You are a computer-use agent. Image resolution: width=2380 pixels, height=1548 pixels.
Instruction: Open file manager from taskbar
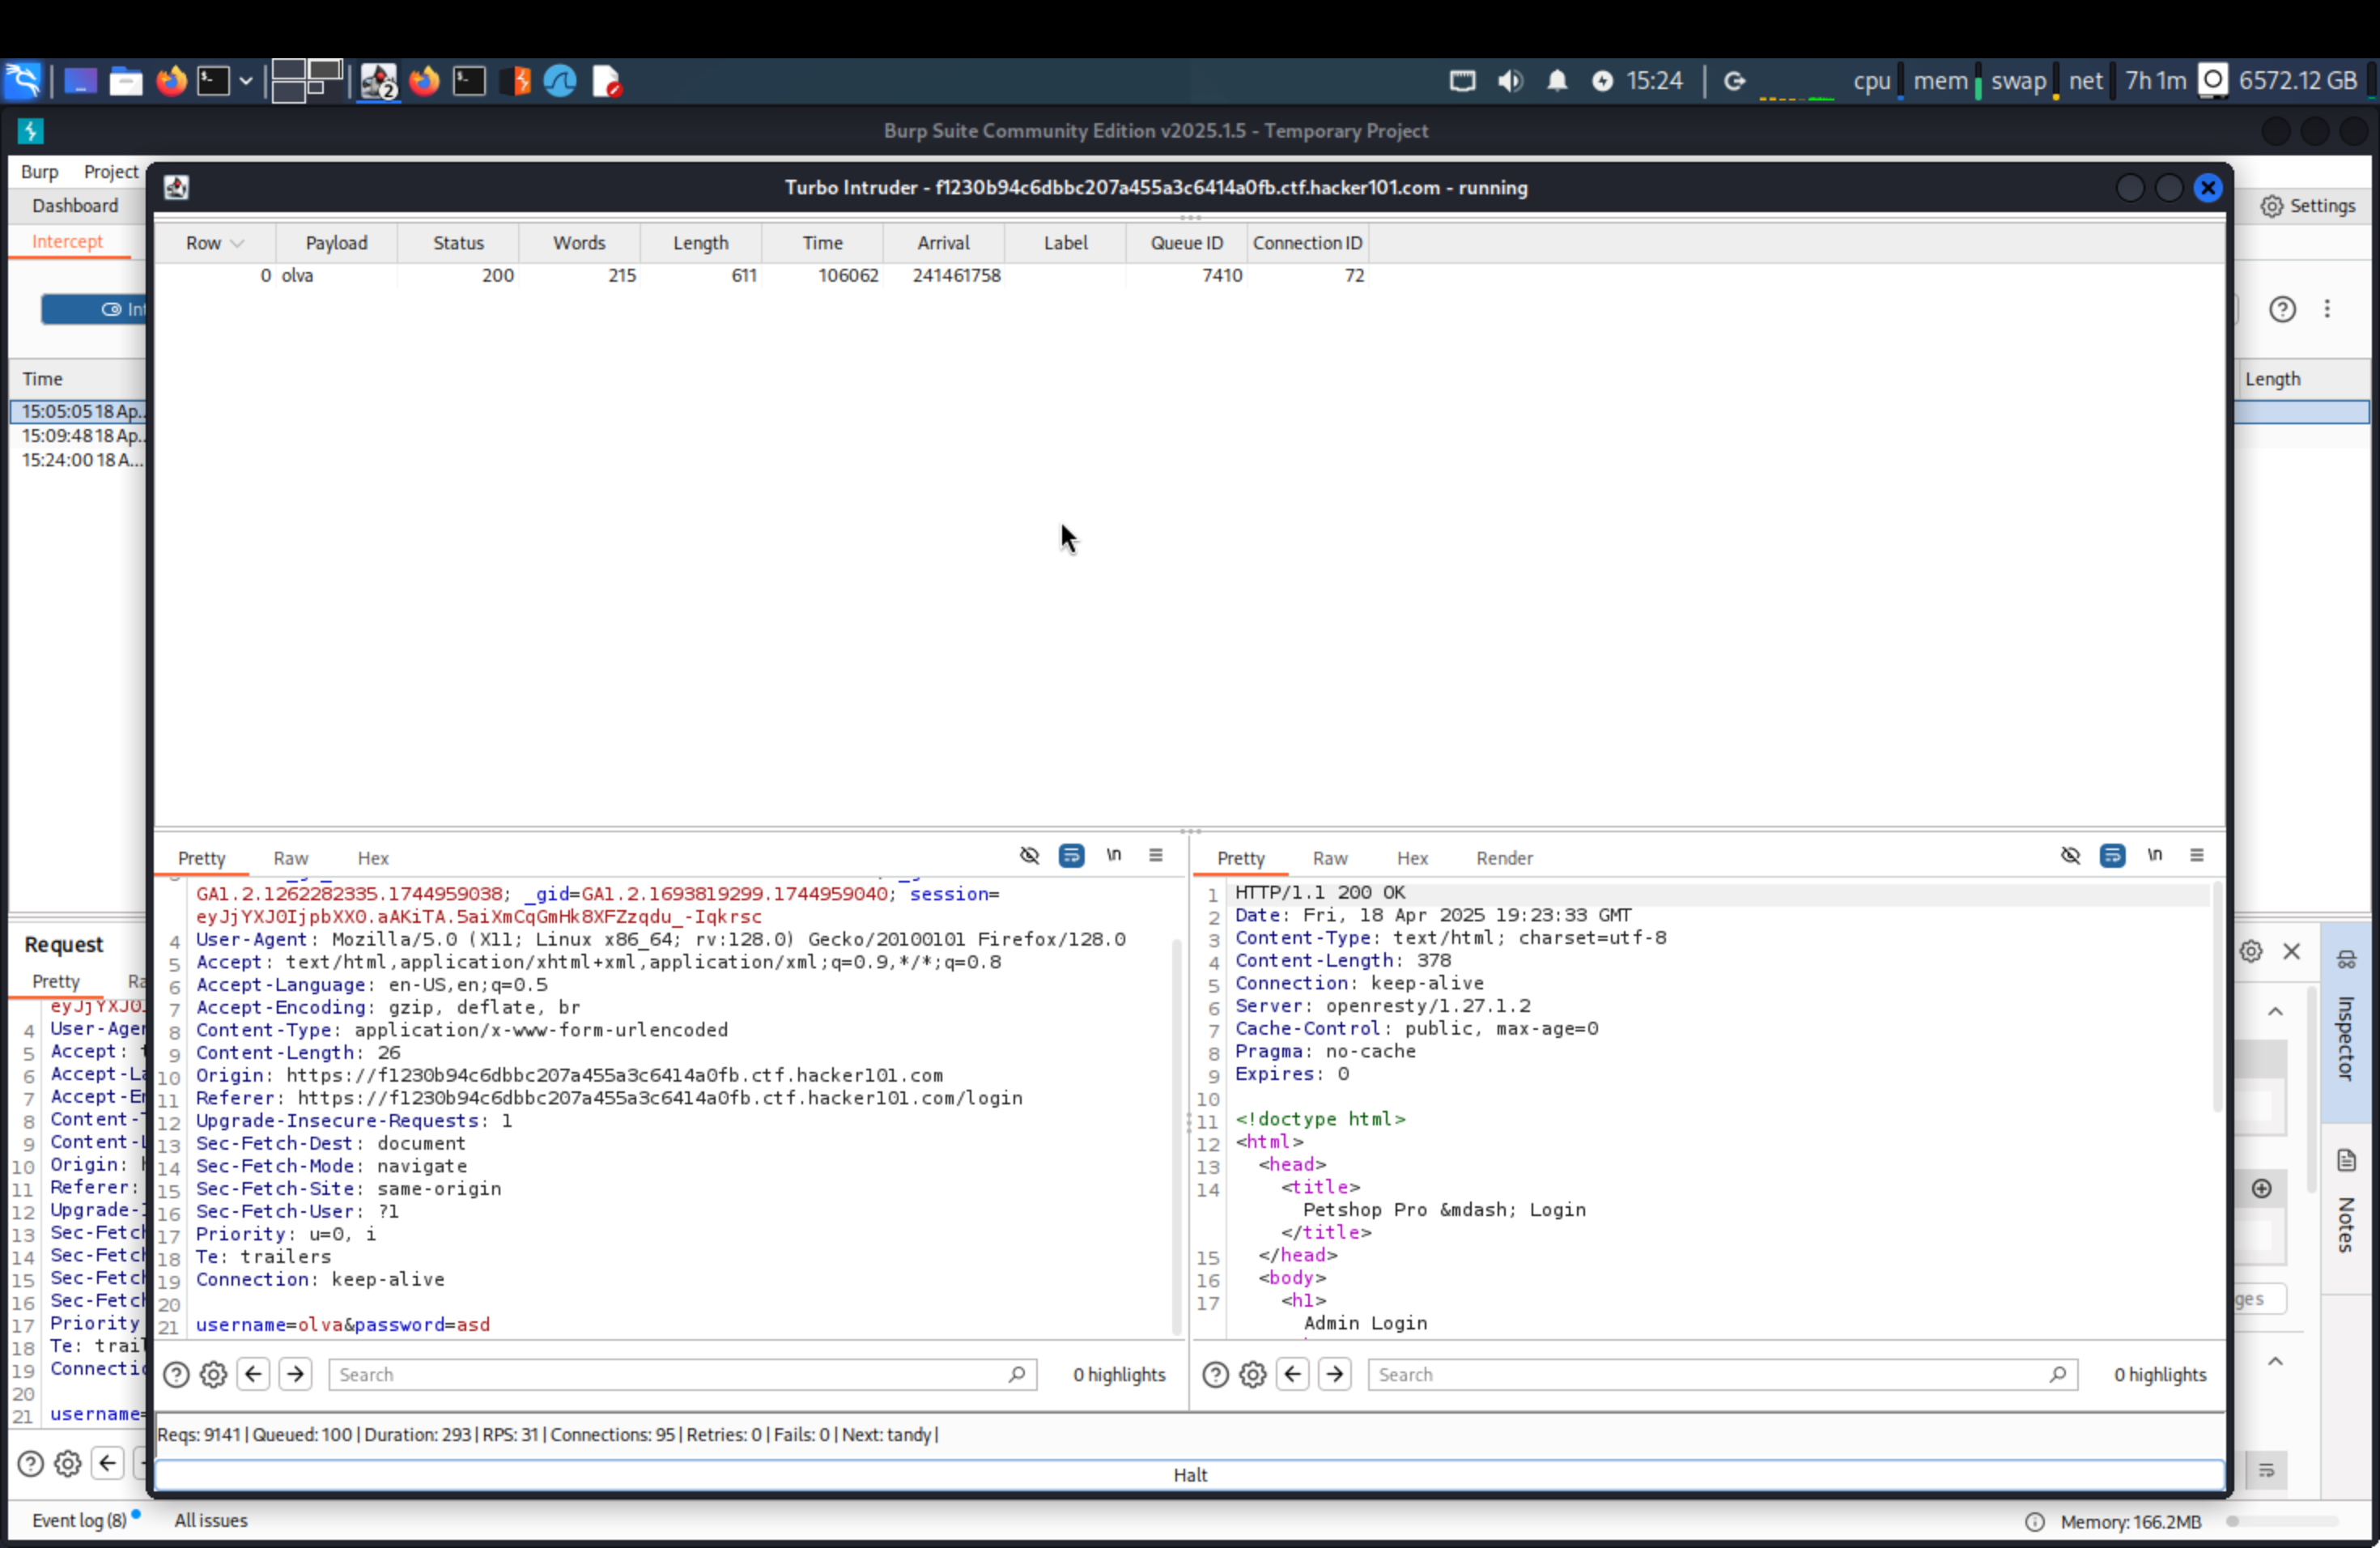tap(126, 81)
